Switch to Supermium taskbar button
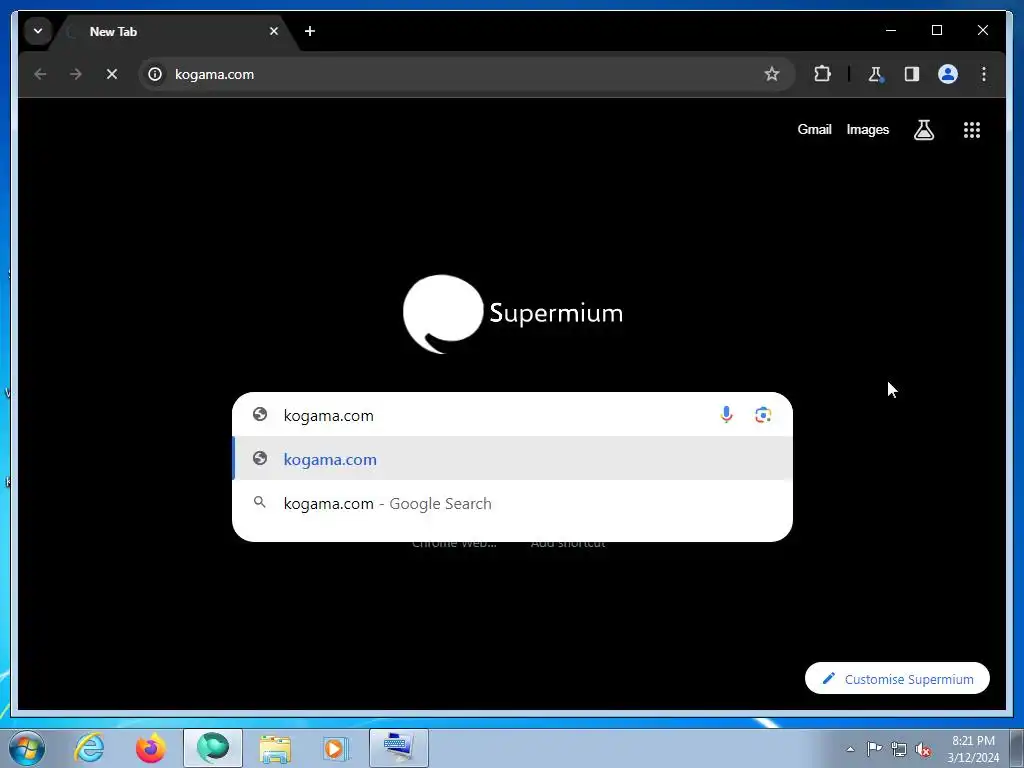The width and height of the screenshot is (1024, 768). point(213,748)
